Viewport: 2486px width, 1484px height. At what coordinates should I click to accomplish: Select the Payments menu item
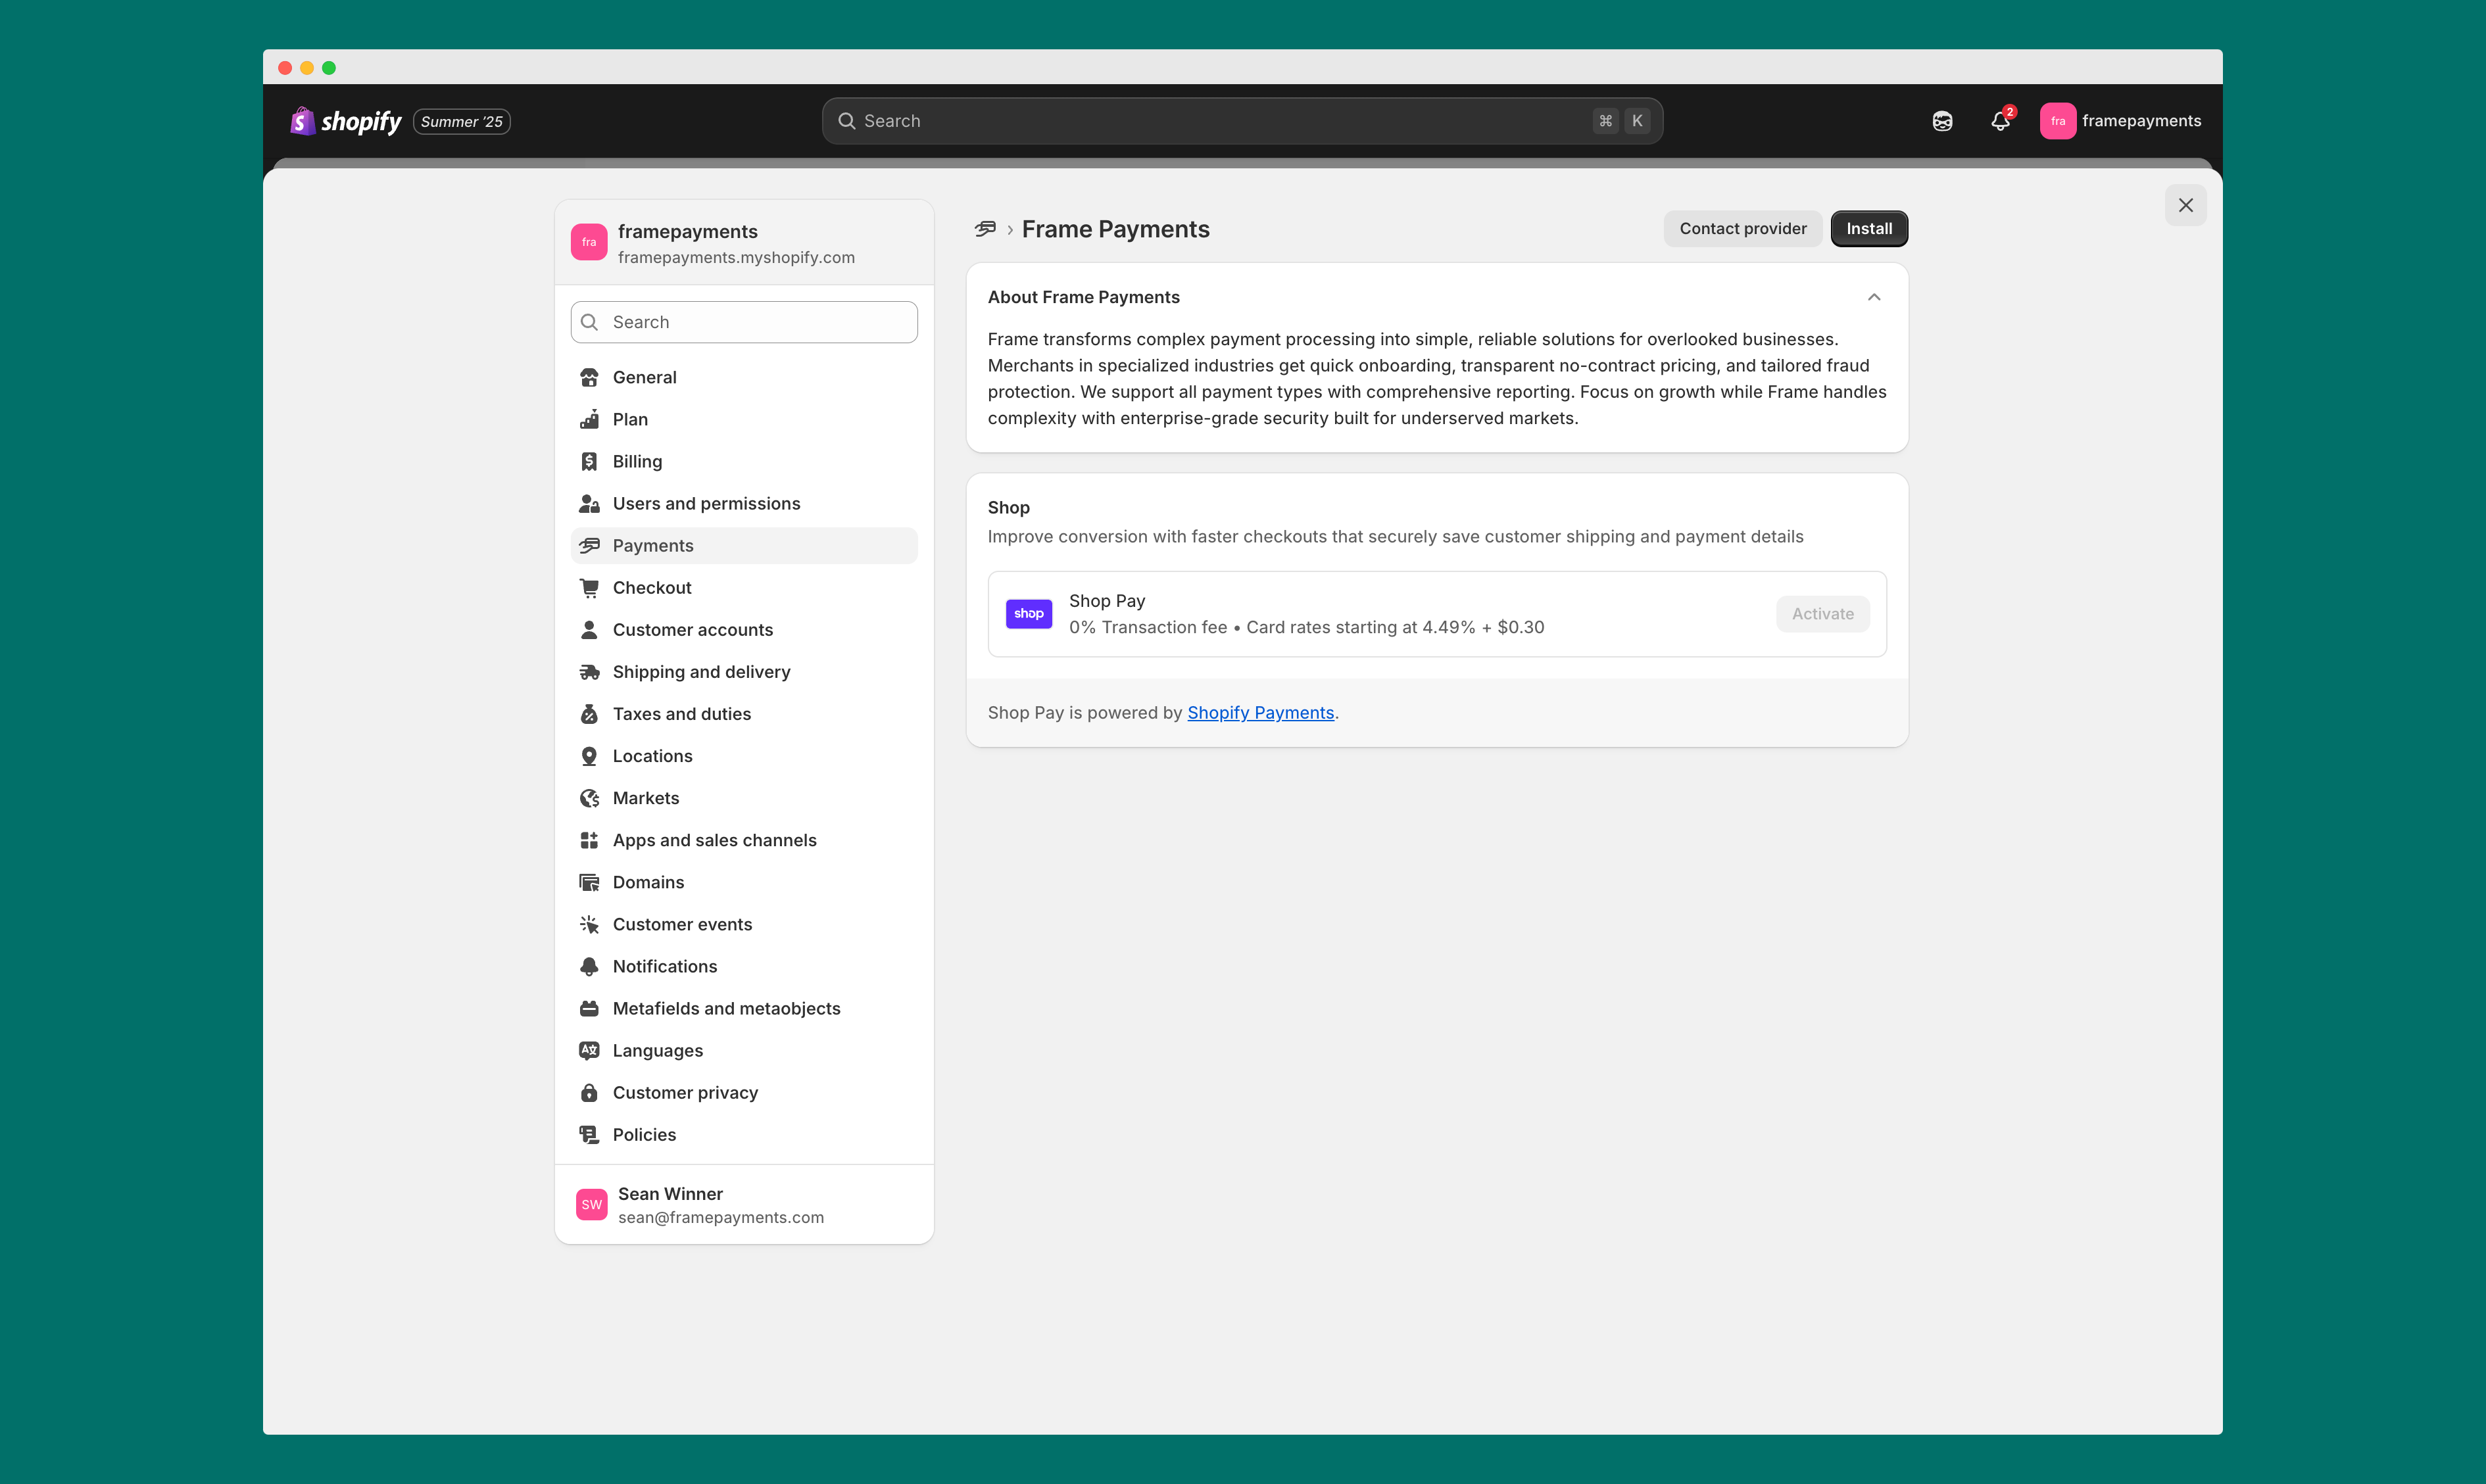(744, 545)
